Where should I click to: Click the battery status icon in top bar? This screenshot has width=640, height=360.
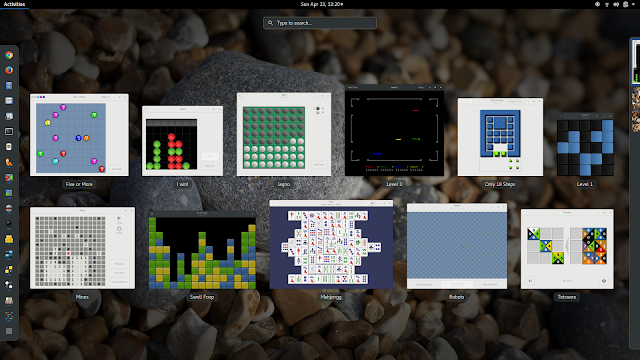(625, 4)
